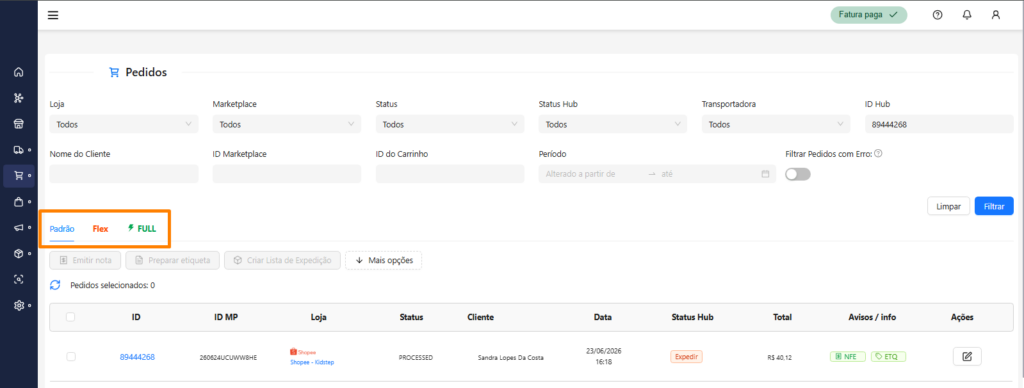Screen dimensions: 1024x388
Task: Open notifications bell icon
Action: pyautogui.click(x=967, y=15)
